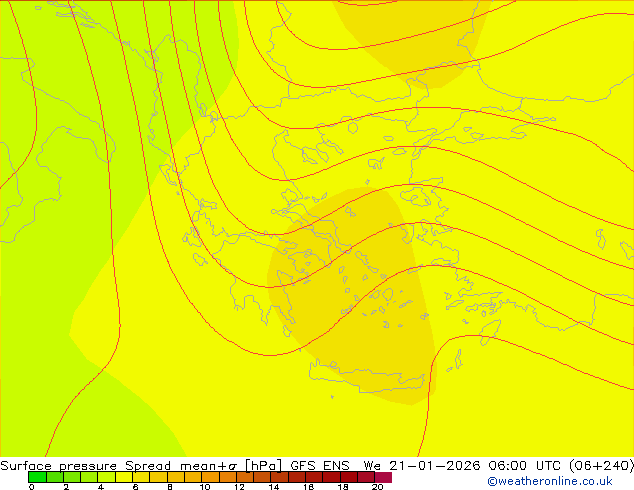Viewport: 634px width, 490px height.
Task: Click the 17–18 hPa dark red legend swatch
Action: (x=332, y=477)
